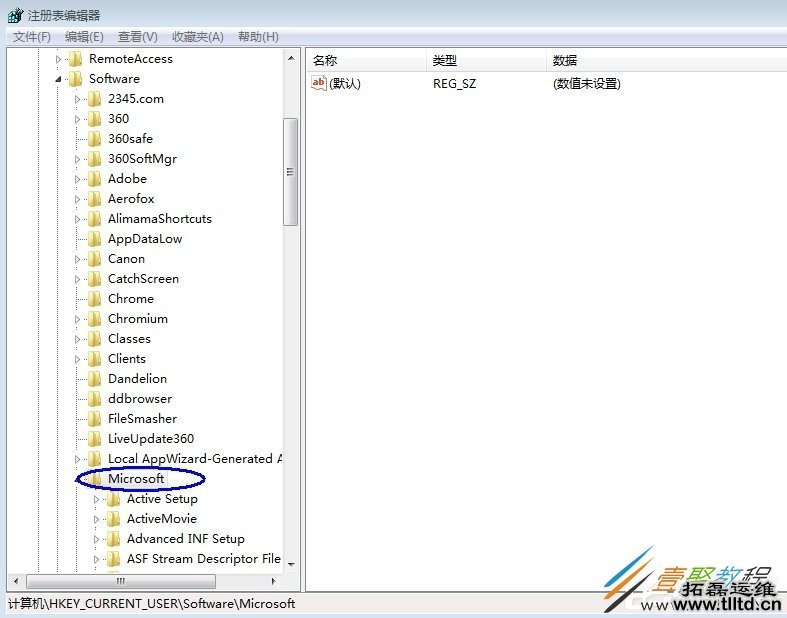The image size is (787, 618).
Task: Click the FileSmasher folder icon
Action: (94, 419)
